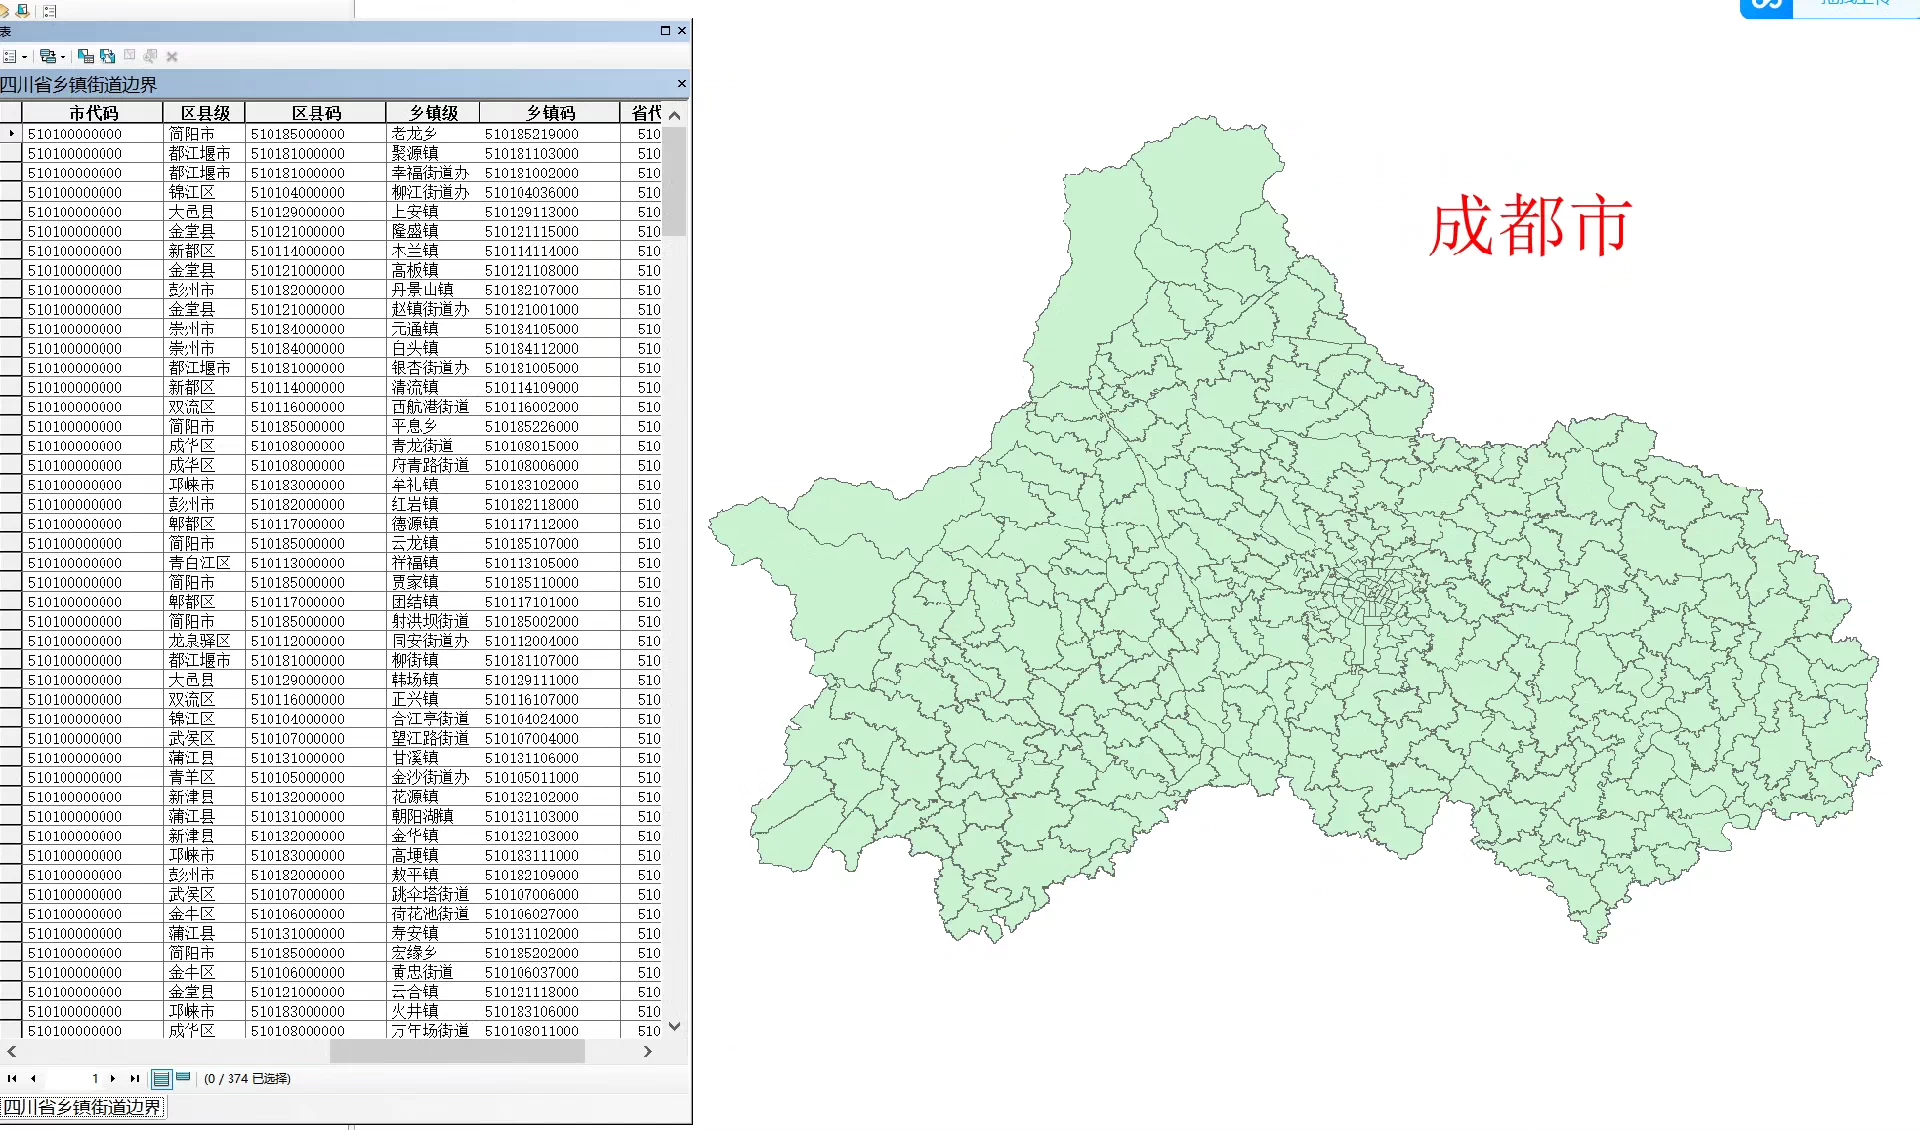
Task: Click the Switch Selection icon
Action: click(108, 57)
